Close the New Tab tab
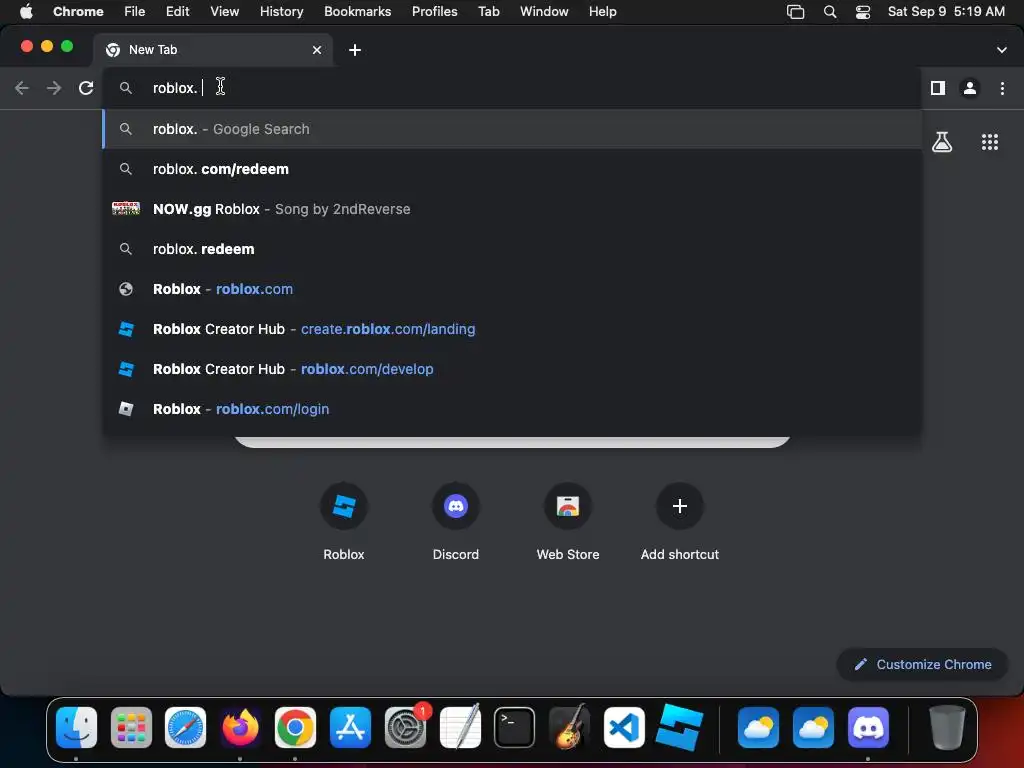 pyautogui.click(x=317, y=50)
